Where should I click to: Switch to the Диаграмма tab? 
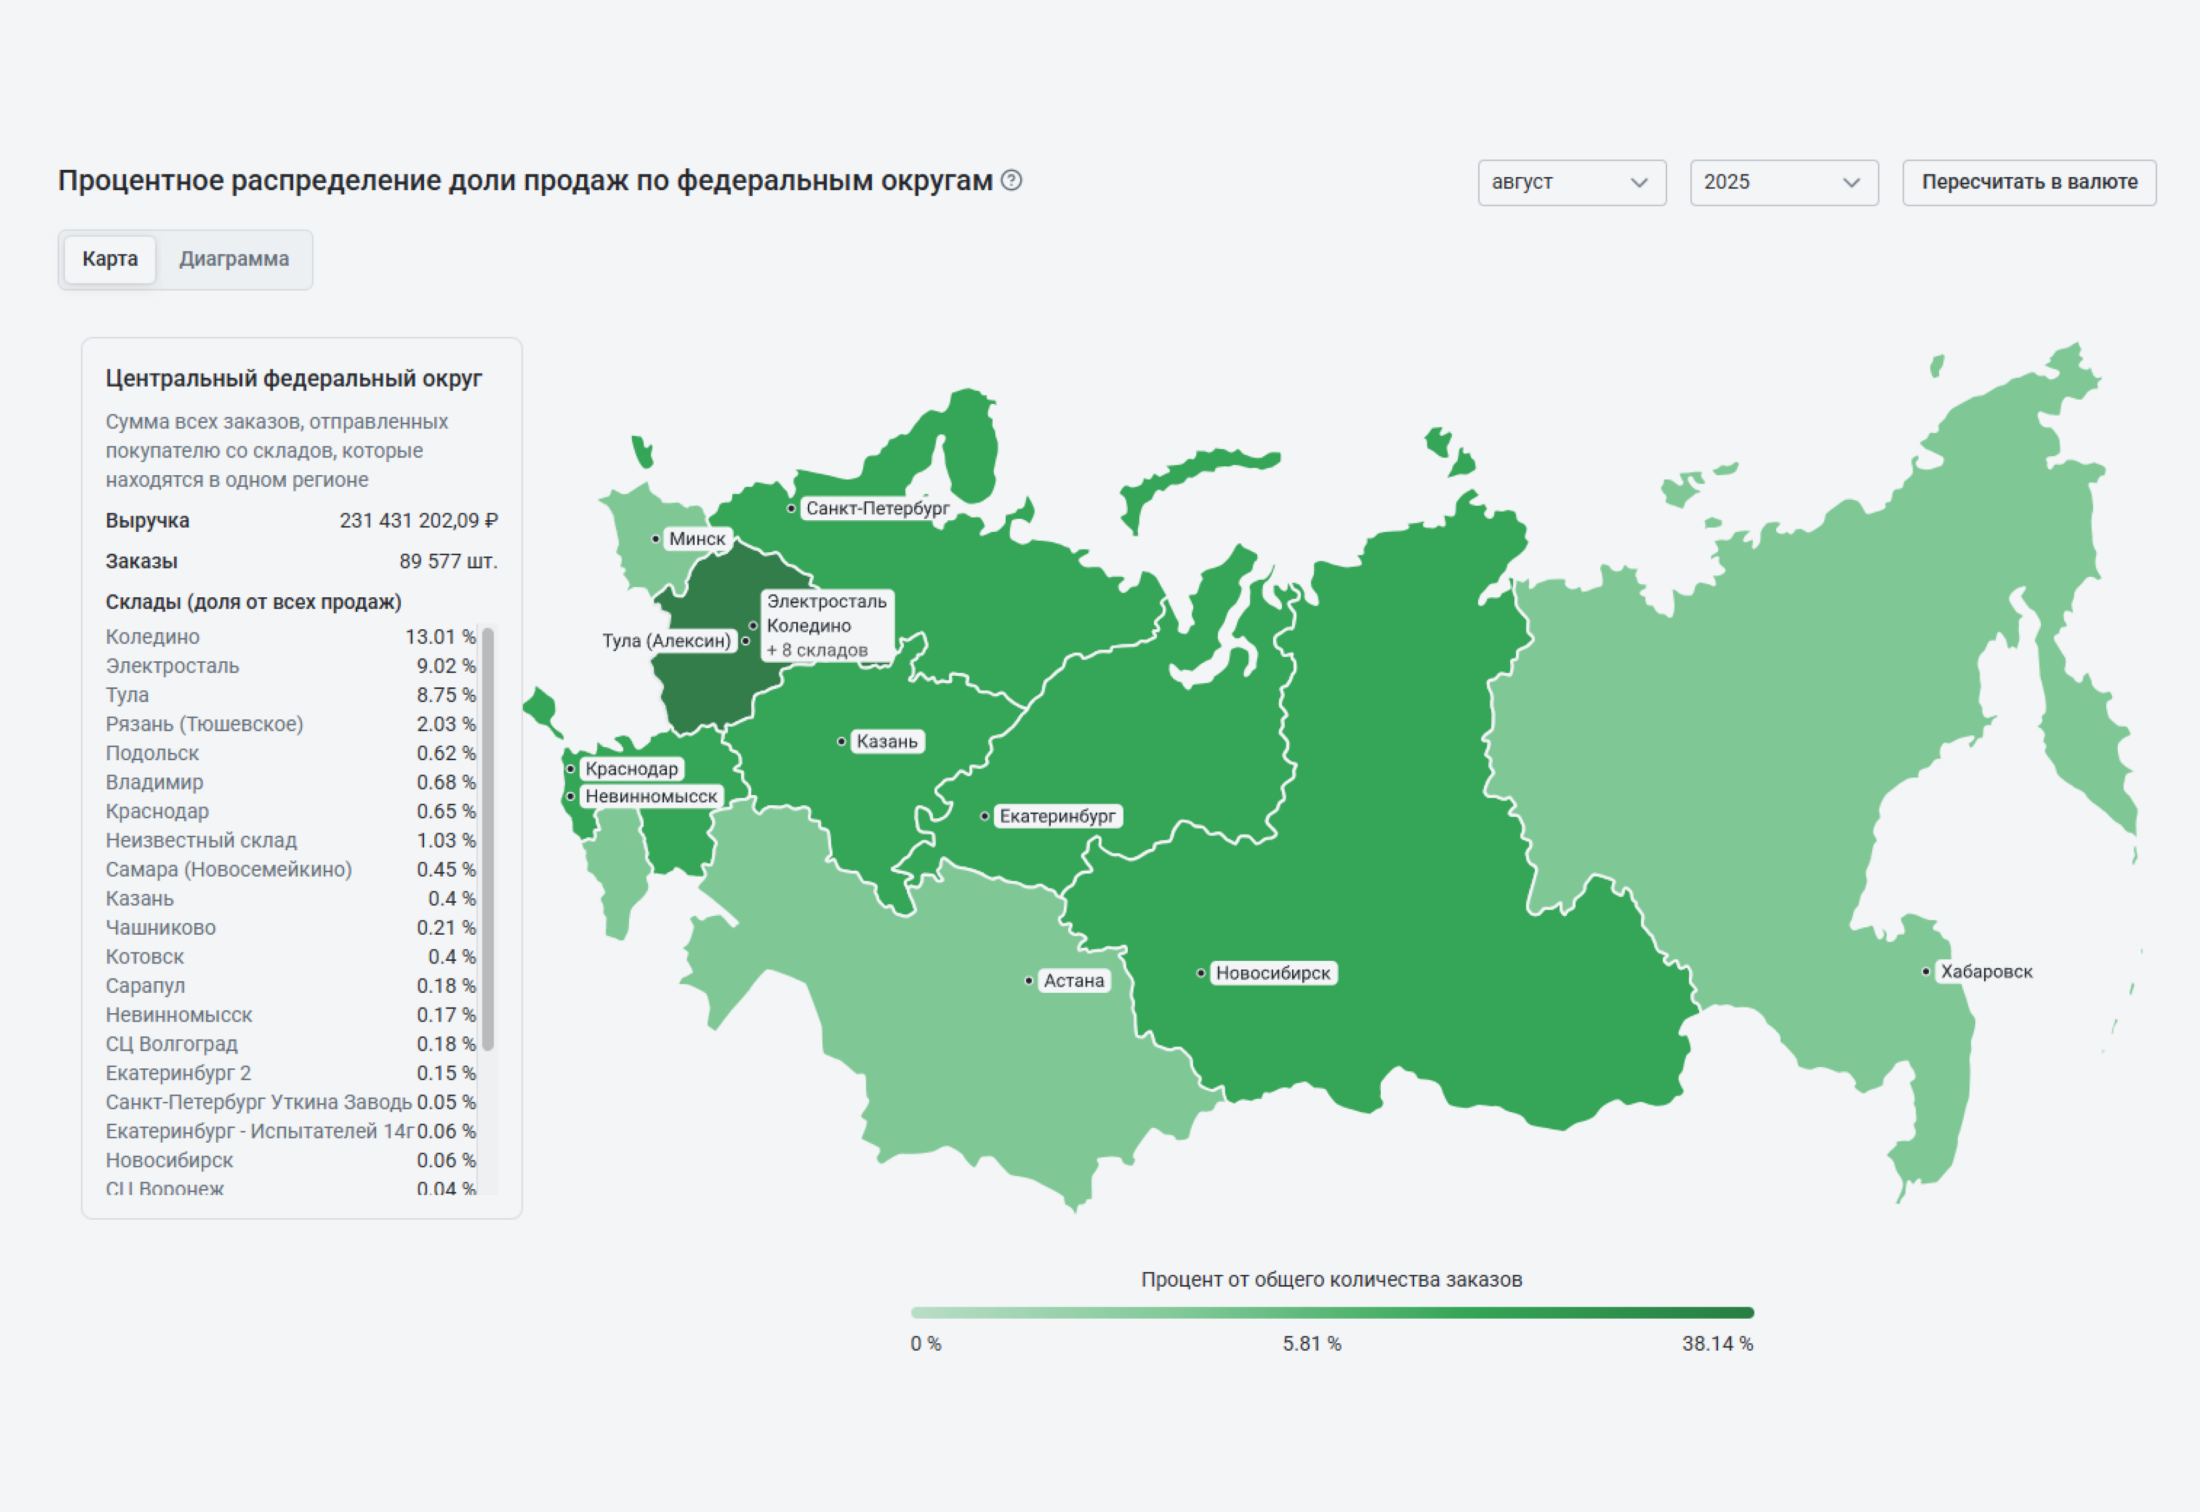[234, 258]
